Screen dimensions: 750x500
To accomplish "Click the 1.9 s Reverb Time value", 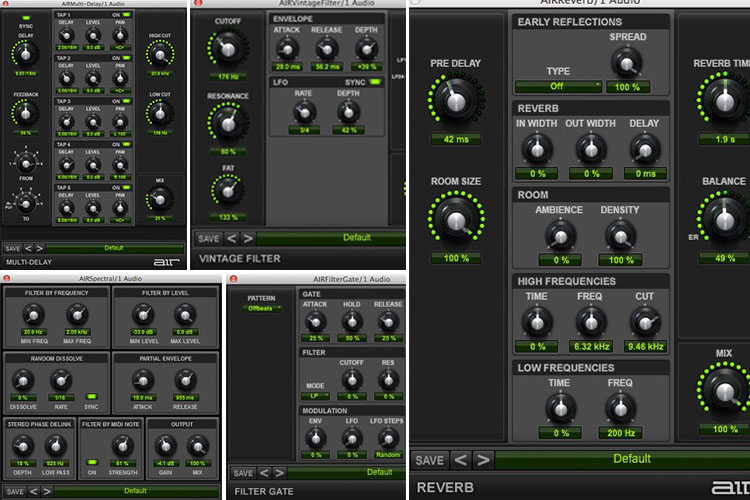I will (725, 139).
